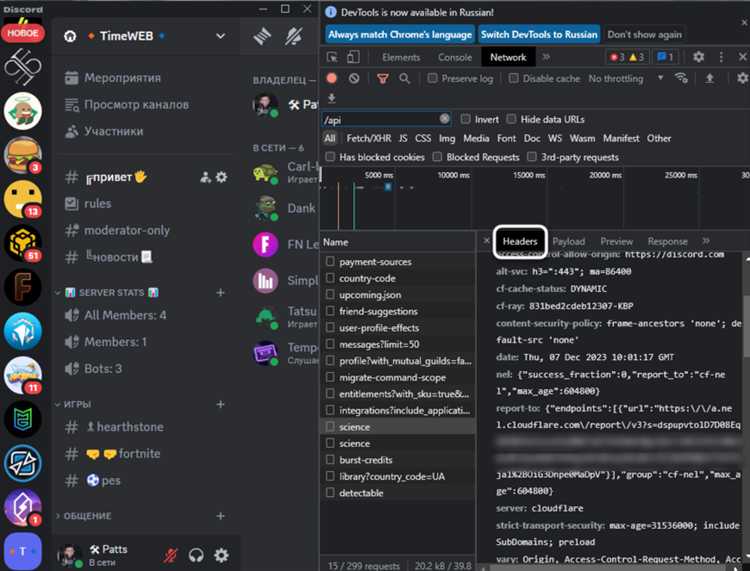Add channel to ИГРЫ category
Image resolution: width=750 pixels, height=571 pixels.
[x=221, y=404]
